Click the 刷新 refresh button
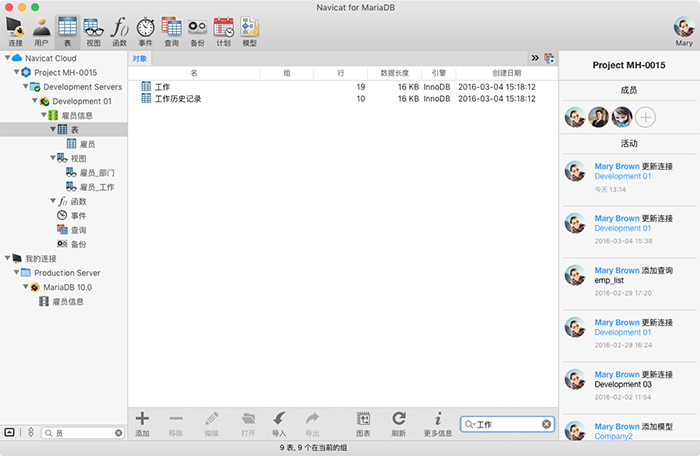Viewport: 700px width, 456px height. point(399,424)
